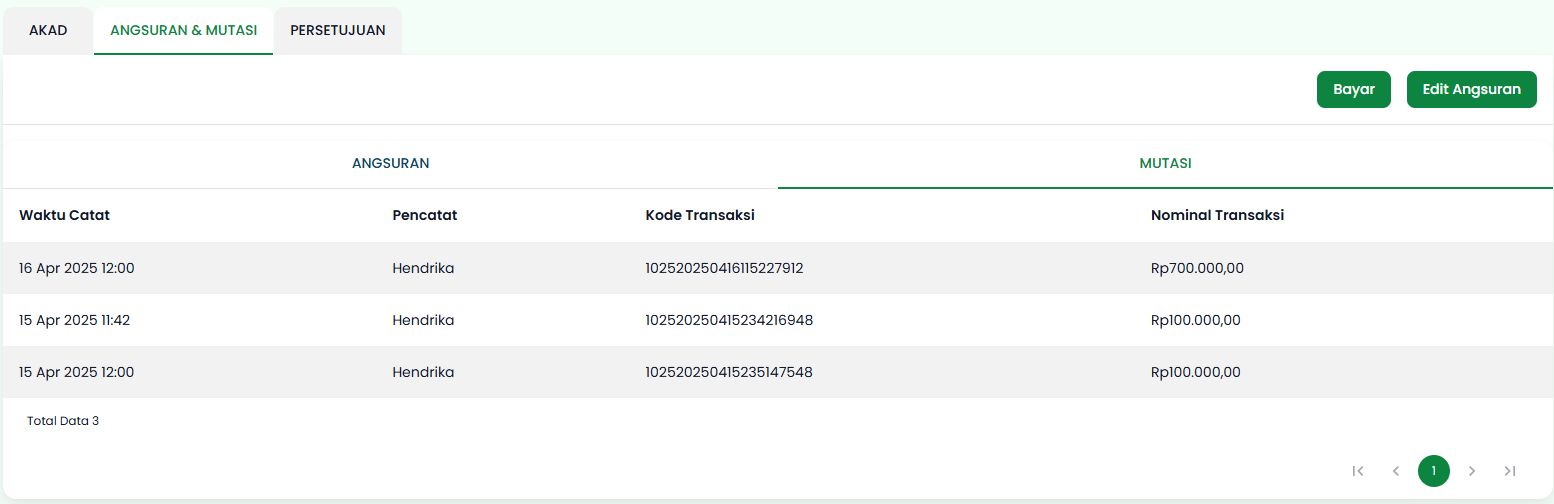1554x504 pixels.
Task: Jump to last page pagination icon
Action: [1510, 471]
